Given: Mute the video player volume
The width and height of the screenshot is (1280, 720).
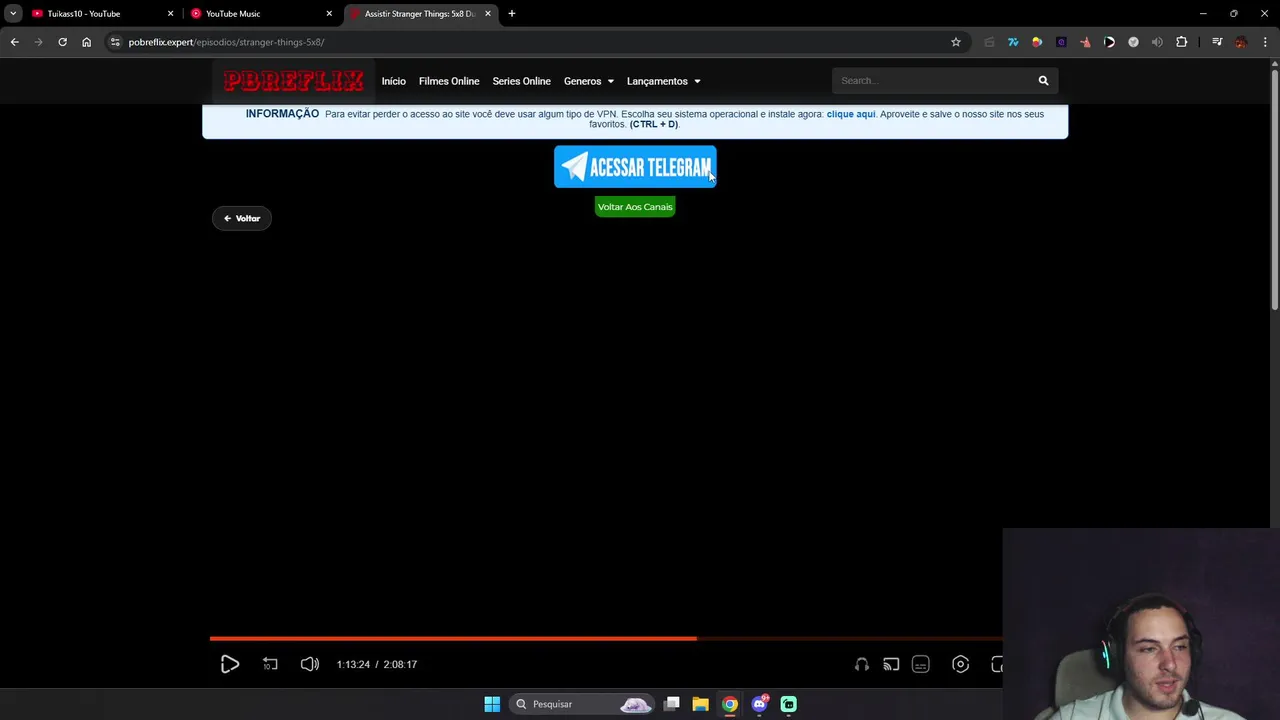Looking at the screenshot, I should tap(310, 664).
